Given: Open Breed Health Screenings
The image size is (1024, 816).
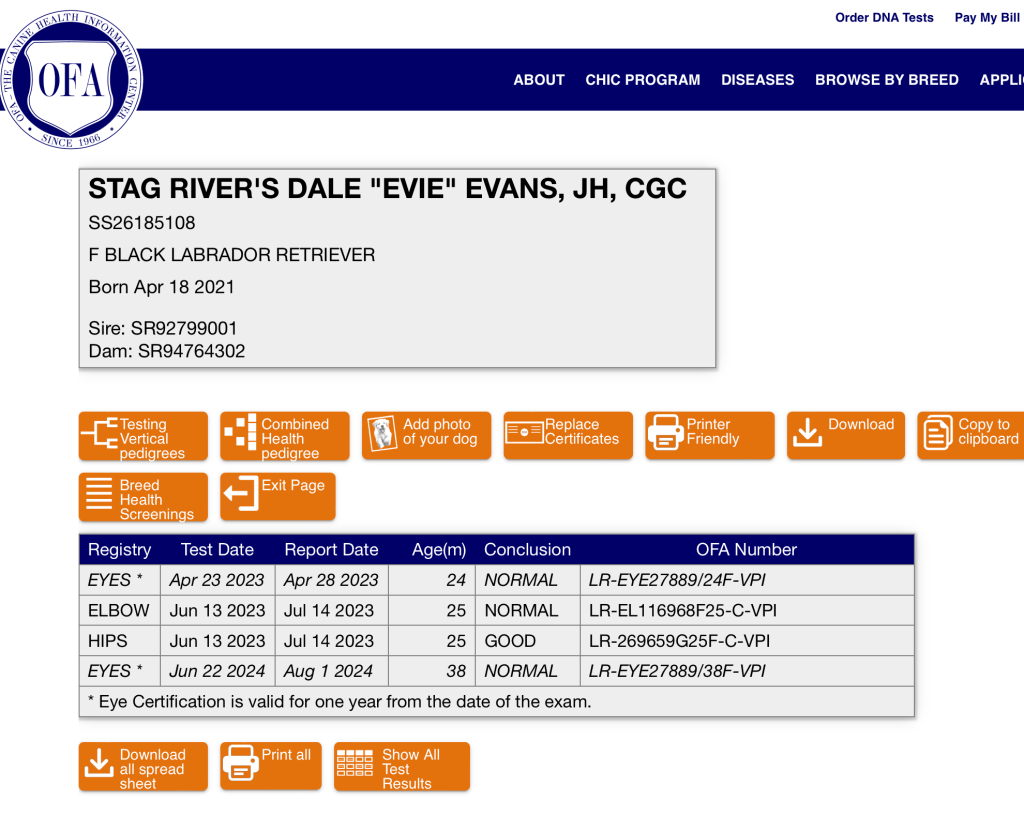Looking at the screenshot, I should click(143, 498).
